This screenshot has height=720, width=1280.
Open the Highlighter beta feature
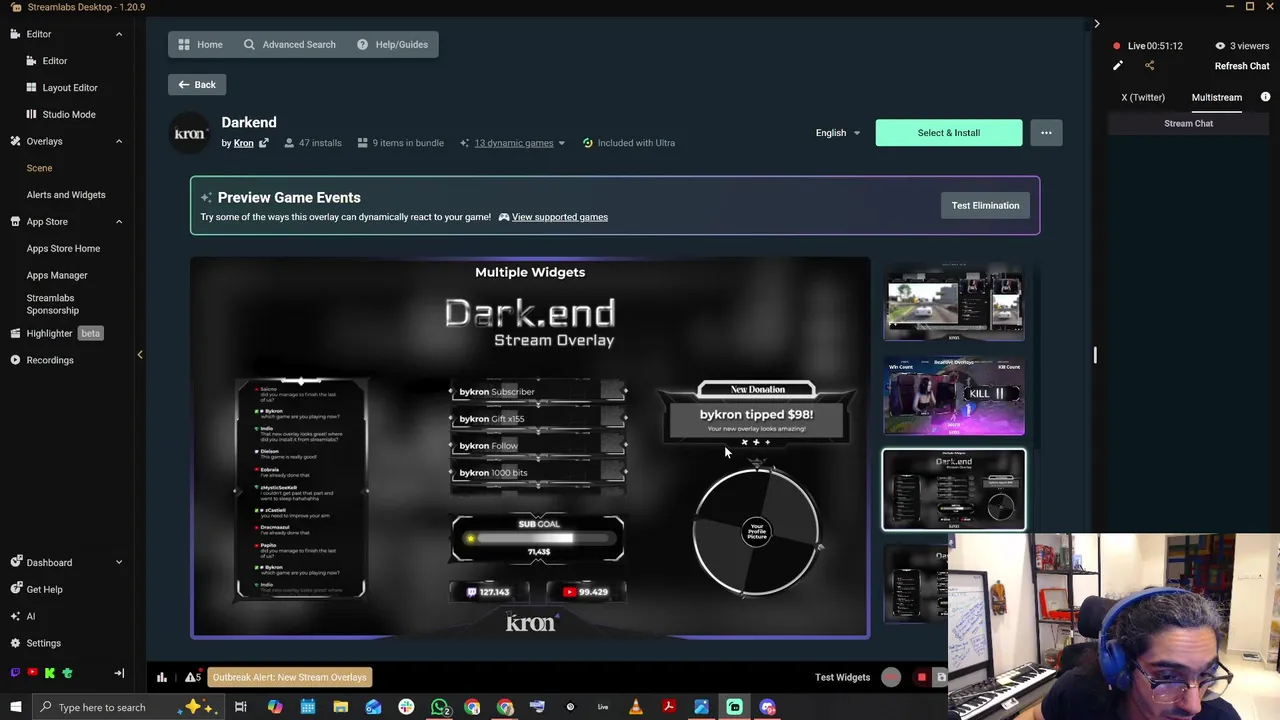click(49, 333)
